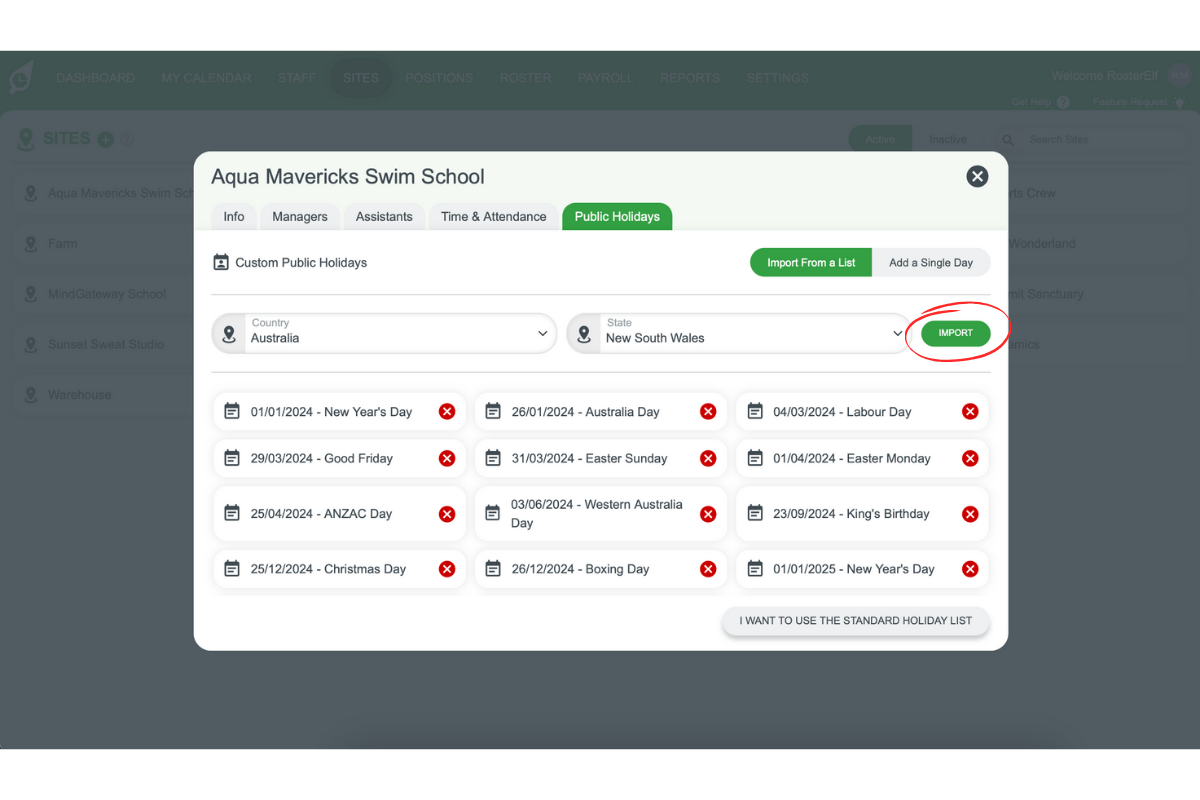Select the Active sites filter
1200x800 pixels.
tap(880, 139)
